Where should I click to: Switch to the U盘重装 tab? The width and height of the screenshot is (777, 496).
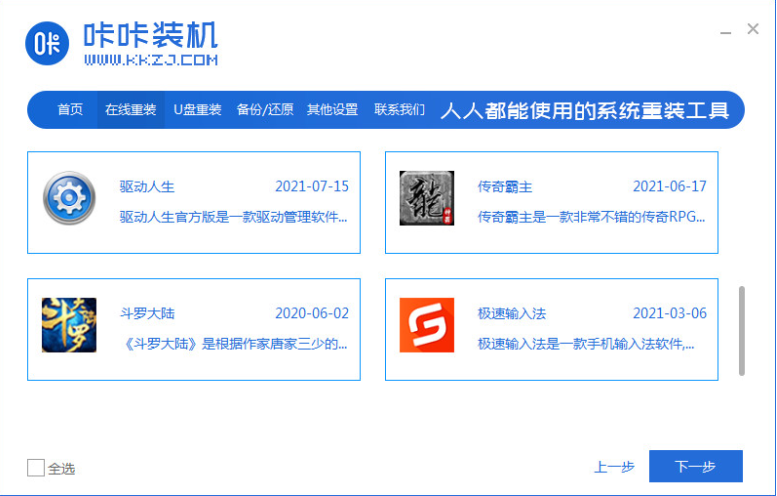197,110
